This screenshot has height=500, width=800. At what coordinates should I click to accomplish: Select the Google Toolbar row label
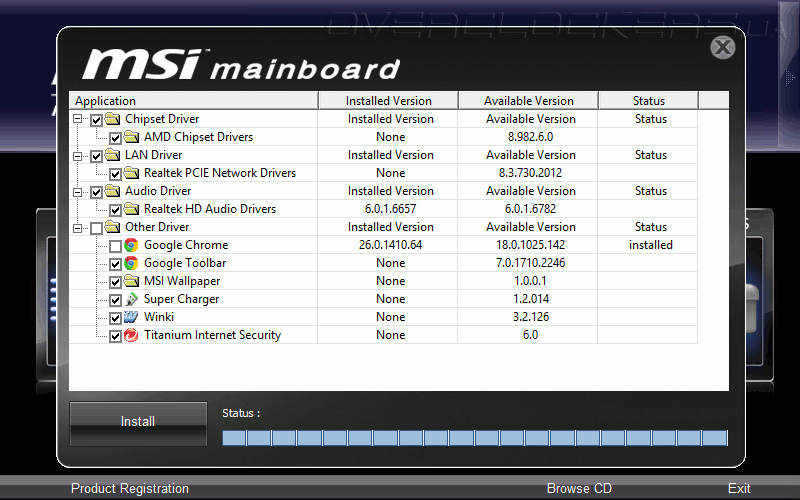coord(185,263)
